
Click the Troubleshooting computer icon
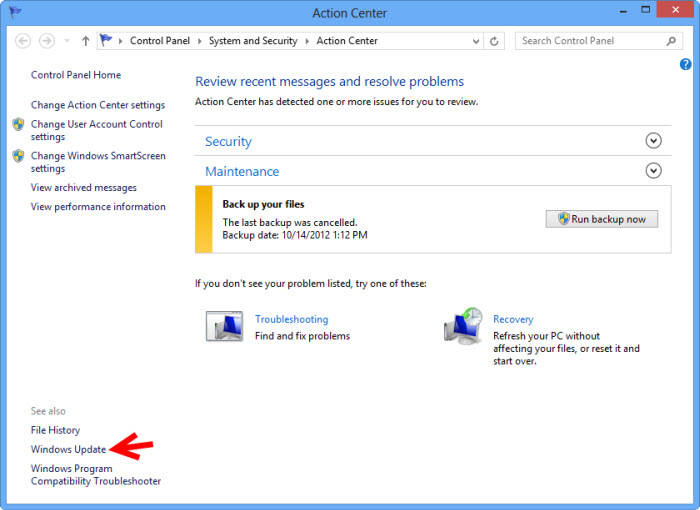(x=225, y=326)
